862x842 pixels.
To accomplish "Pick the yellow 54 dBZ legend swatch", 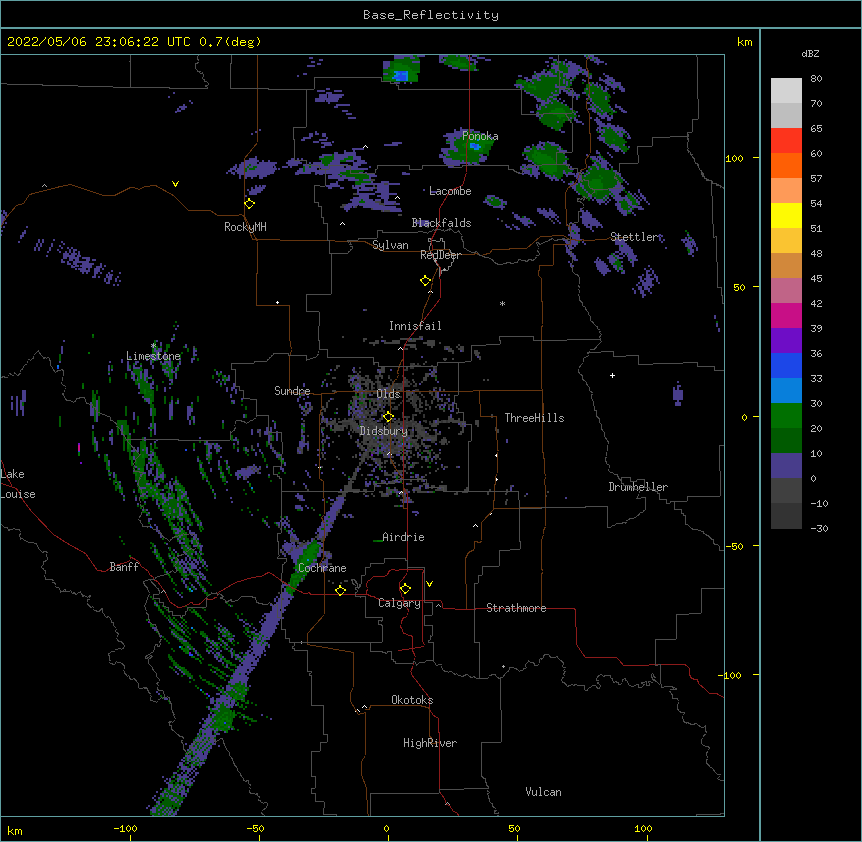I will (x=786, y=215).
